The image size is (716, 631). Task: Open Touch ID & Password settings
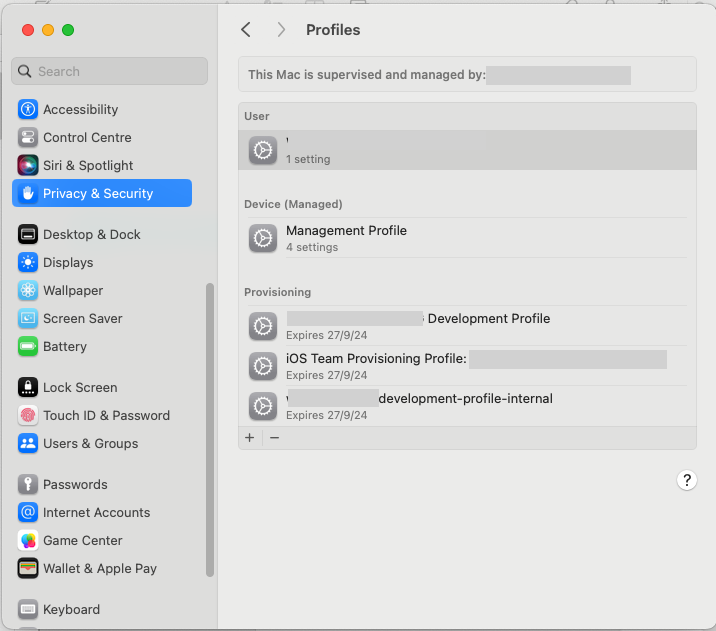(x=106, y=415)
